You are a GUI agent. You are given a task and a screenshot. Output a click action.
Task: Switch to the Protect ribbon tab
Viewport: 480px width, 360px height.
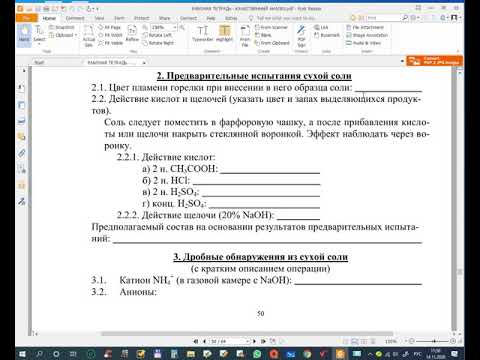point(142,18)
